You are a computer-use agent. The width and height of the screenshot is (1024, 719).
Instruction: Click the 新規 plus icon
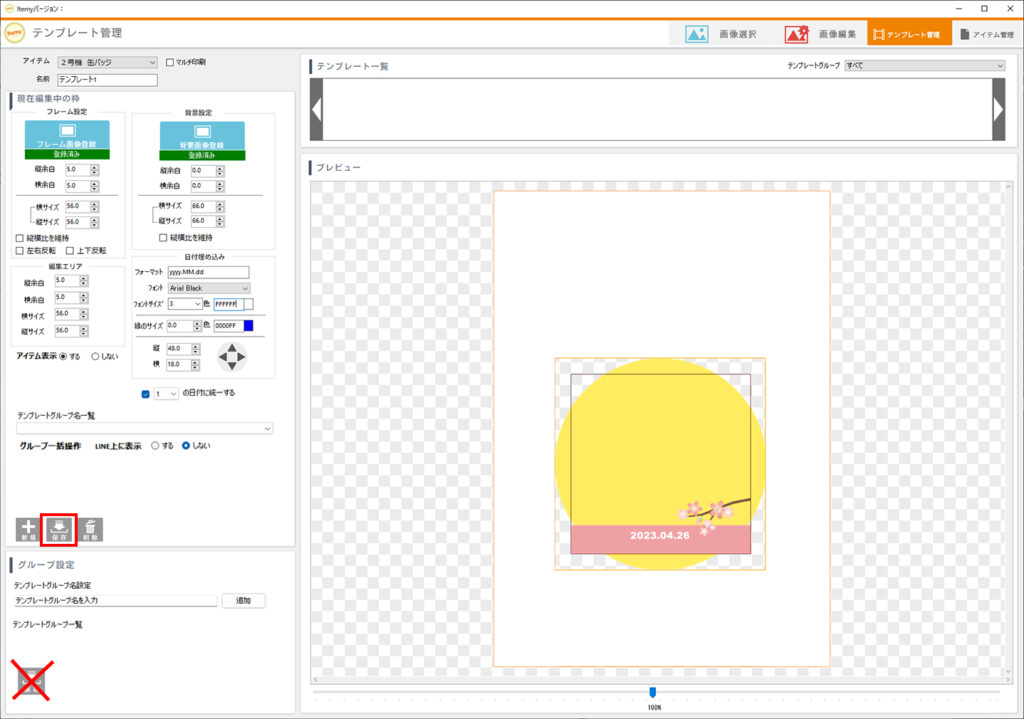click(27, 529)
